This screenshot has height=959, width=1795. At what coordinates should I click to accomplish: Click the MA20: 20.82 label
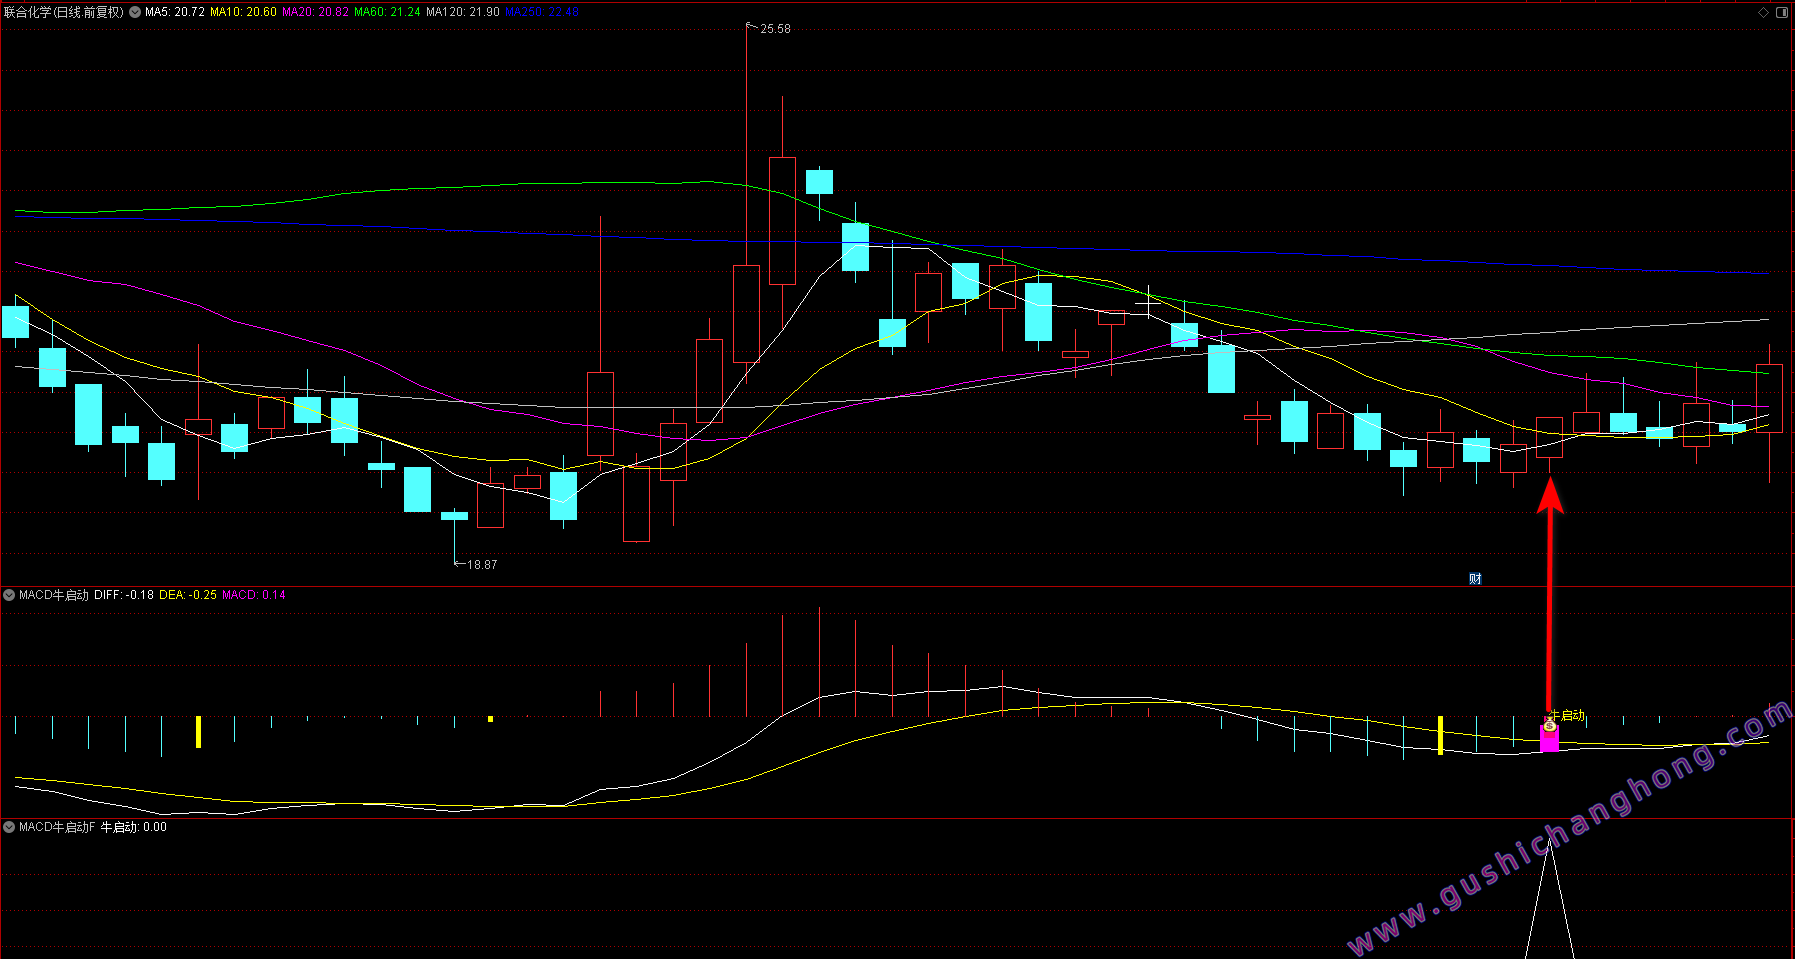coord(315,12)
